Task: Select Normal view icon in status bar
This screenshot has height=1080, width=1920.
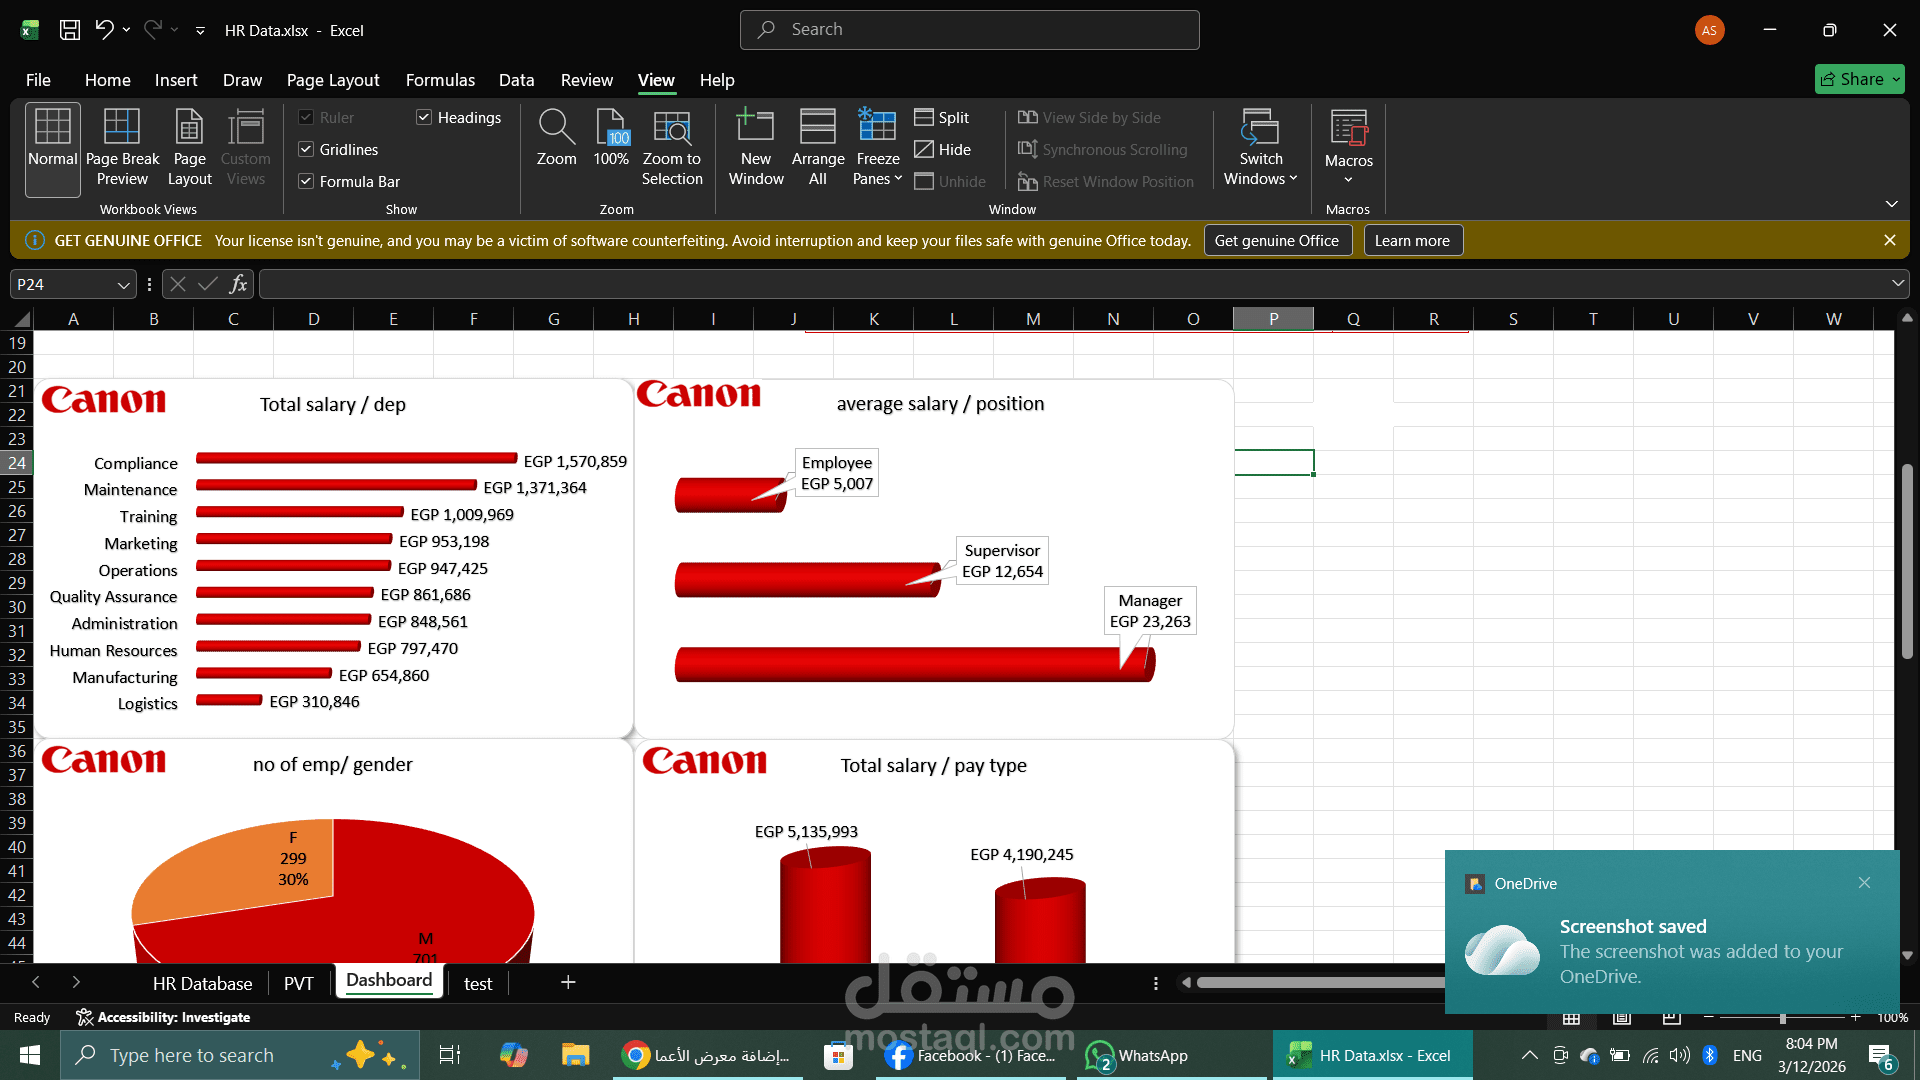Action: (x=1571, y=1018)
